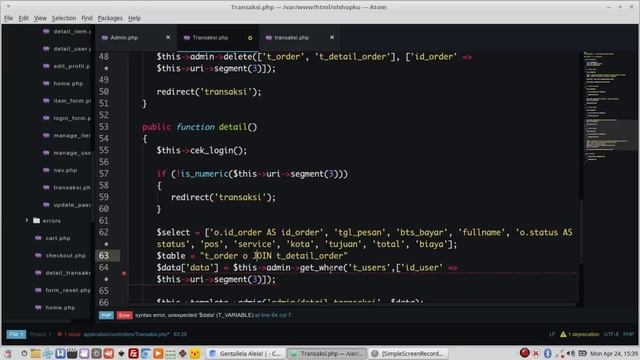
Task: Change the UTF-8 encoding selector
Action: (611, 334)
